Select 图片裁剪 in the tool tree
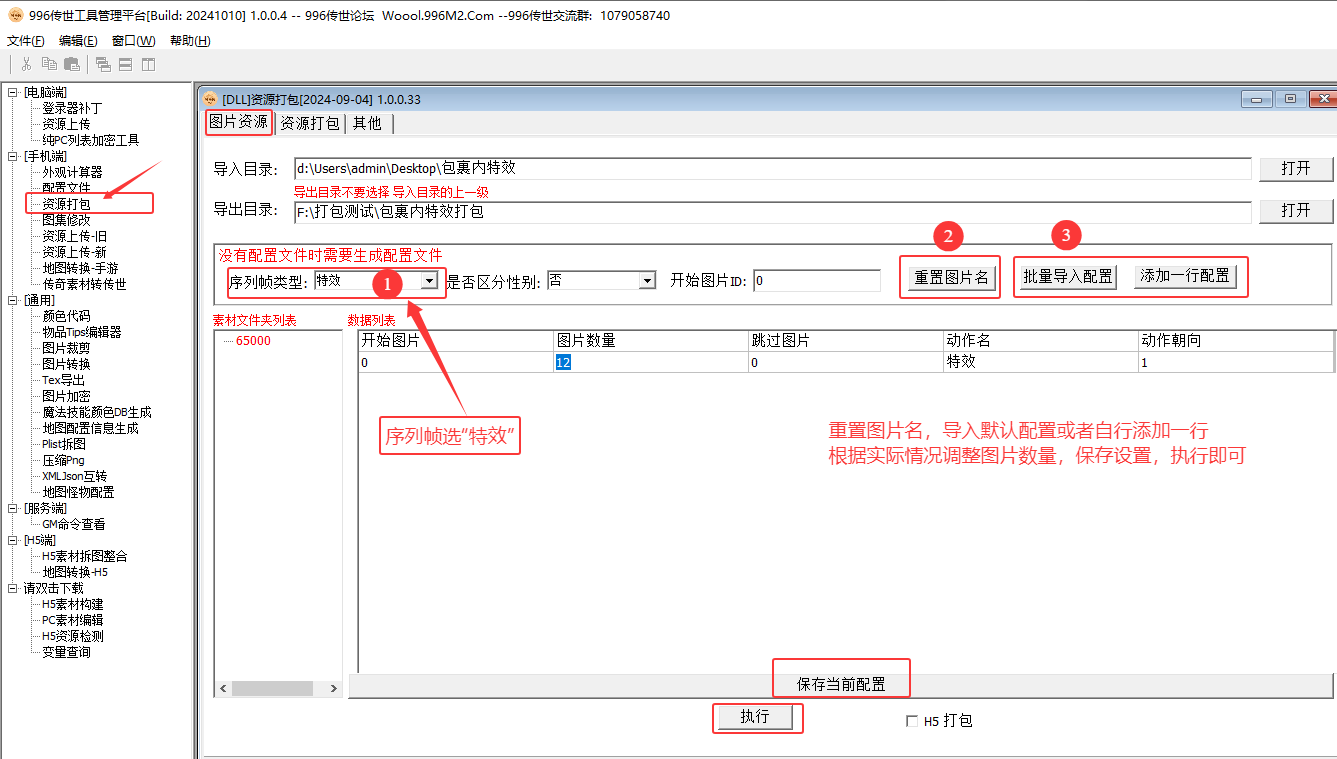Screen dimensions: 1337x759 [x=66, y=348]
